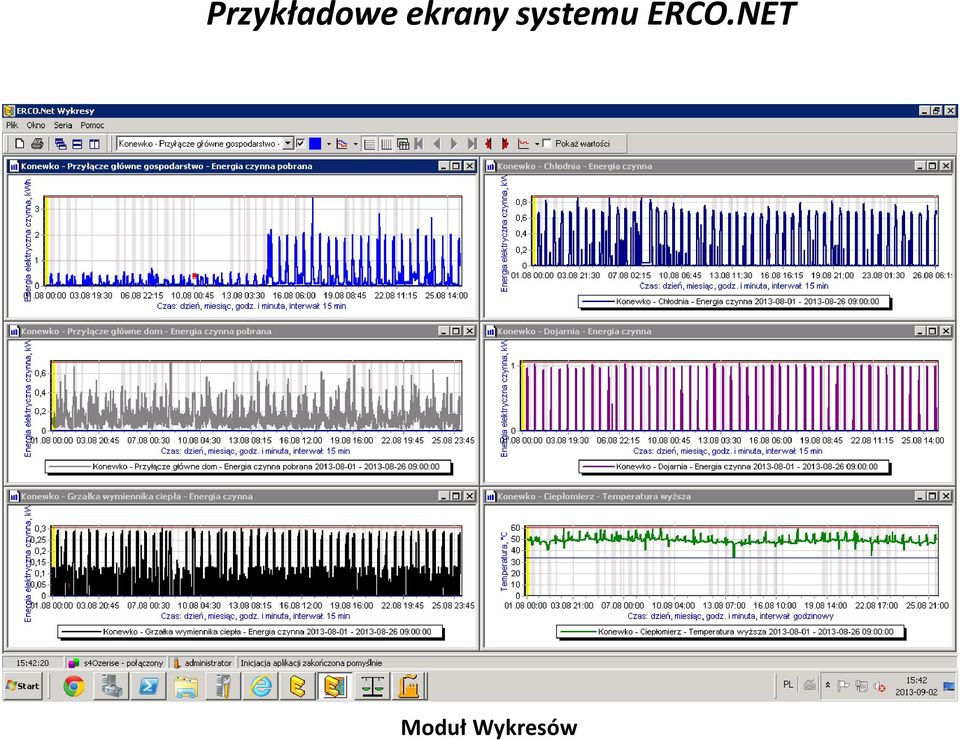Open Windows Explorer folder taskbar icon
Viewport: 960px width, 740px height.
tap(186, 686)
